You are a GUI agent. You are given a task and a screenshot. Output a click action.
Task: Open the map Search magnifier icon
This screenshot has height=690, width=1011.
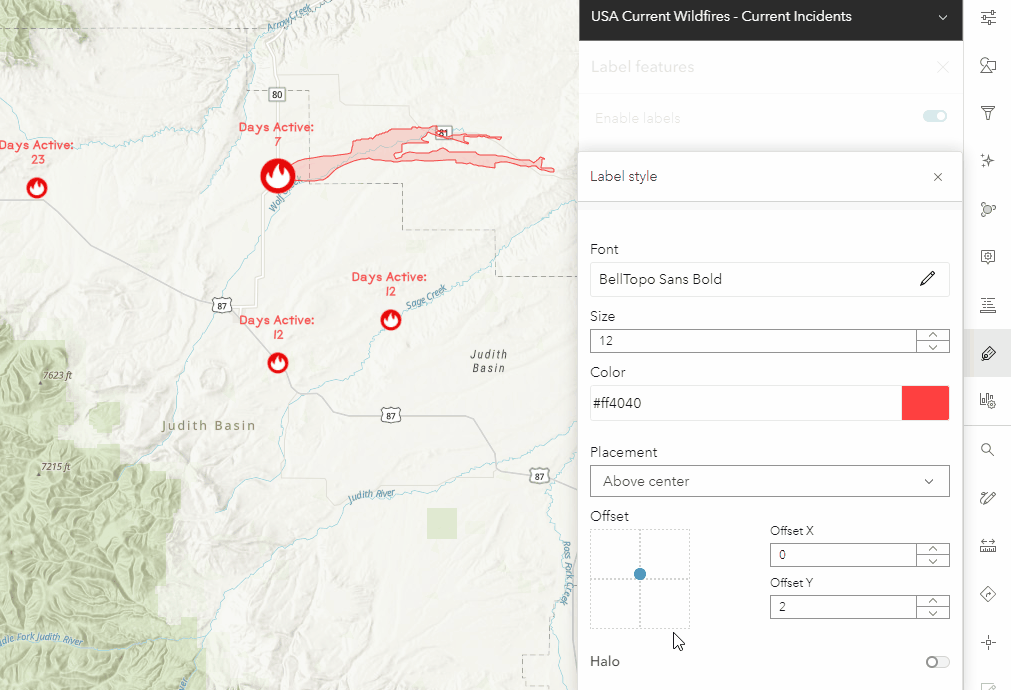point(988,449)
